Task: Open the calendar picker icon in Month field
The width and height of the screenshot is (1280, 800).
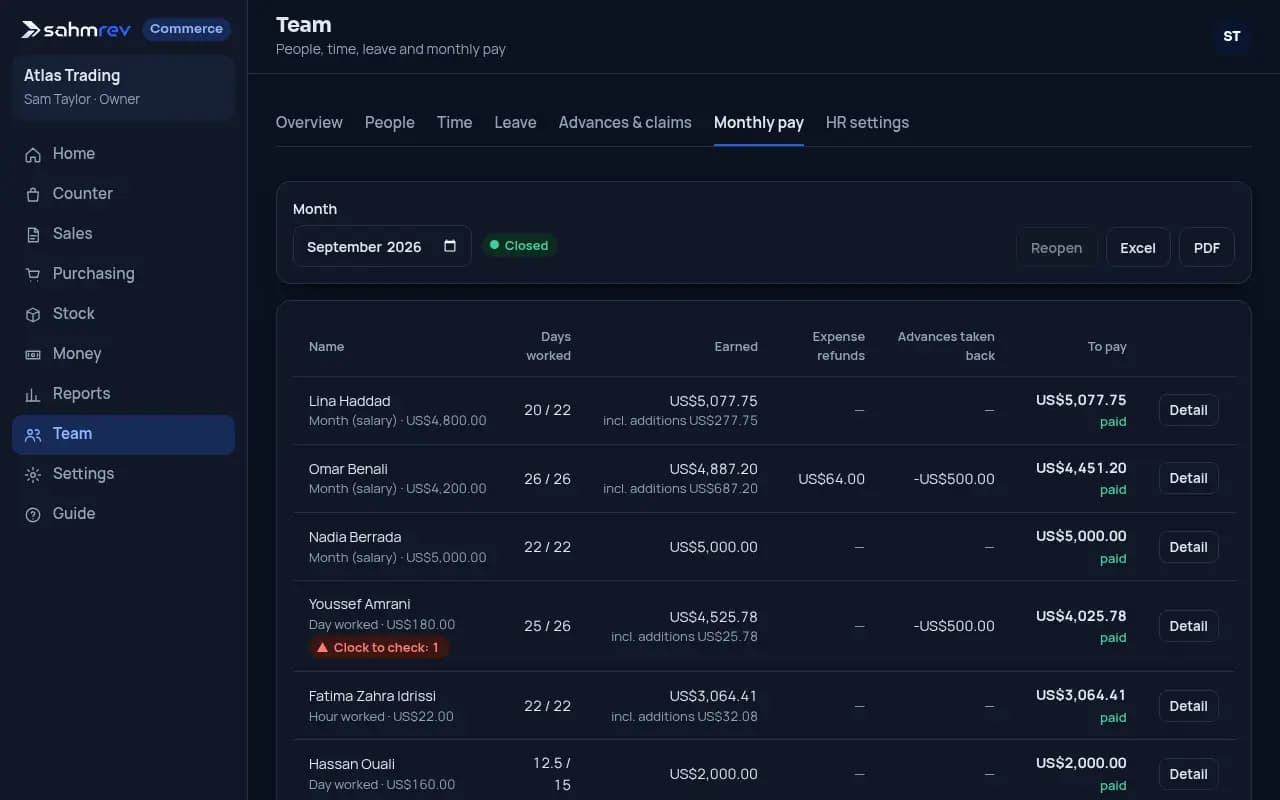Action: point(450,246)
